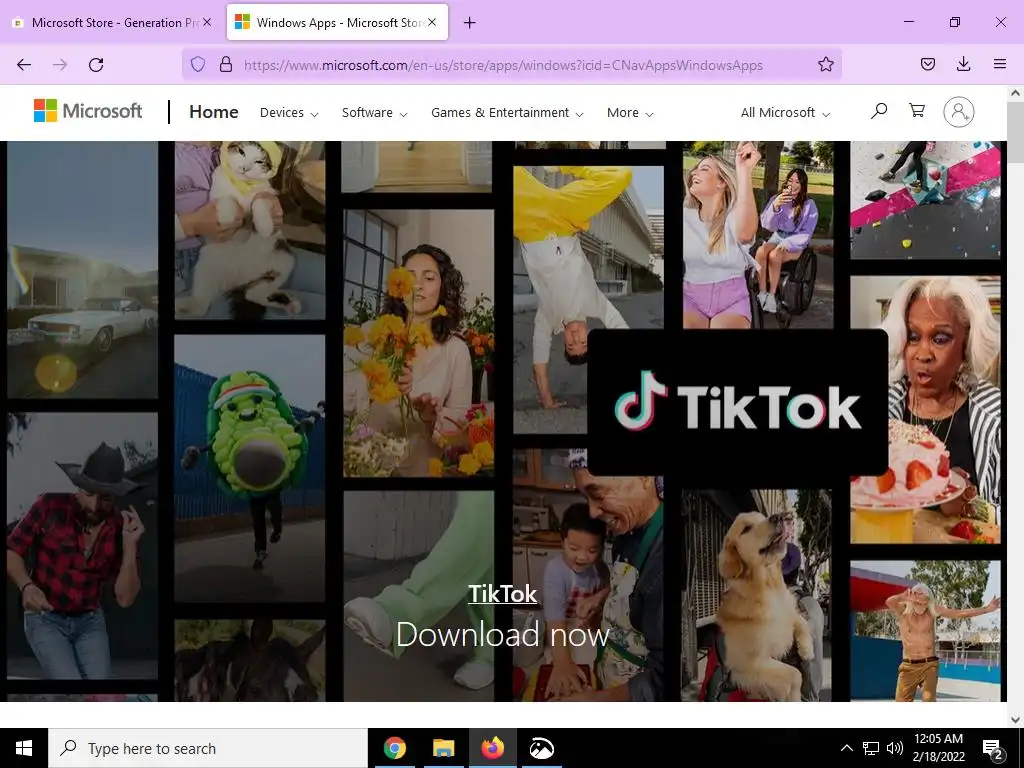Screen dimensions: 1024x768
Task: Open File Explorer from the taskbar
Action: coord(443,748)
